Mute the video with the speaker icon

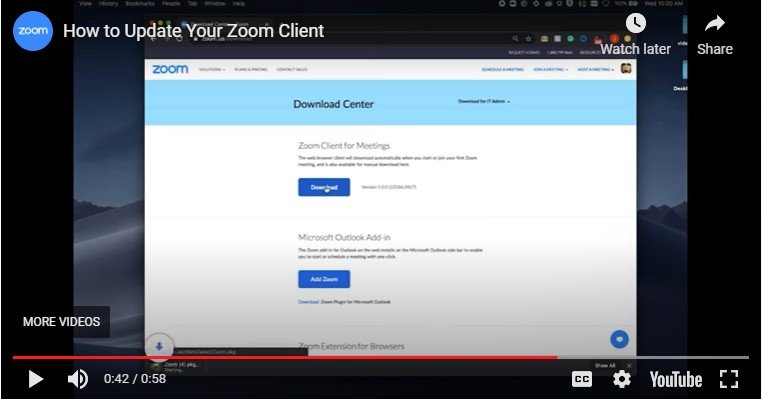78,379
